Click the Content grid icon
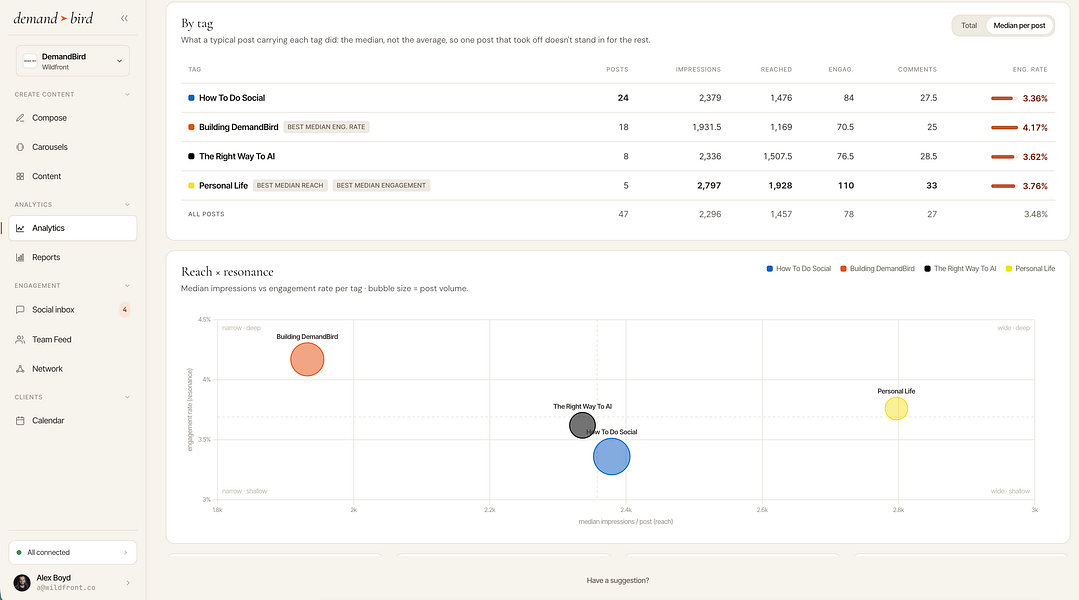 click(20, 176)
